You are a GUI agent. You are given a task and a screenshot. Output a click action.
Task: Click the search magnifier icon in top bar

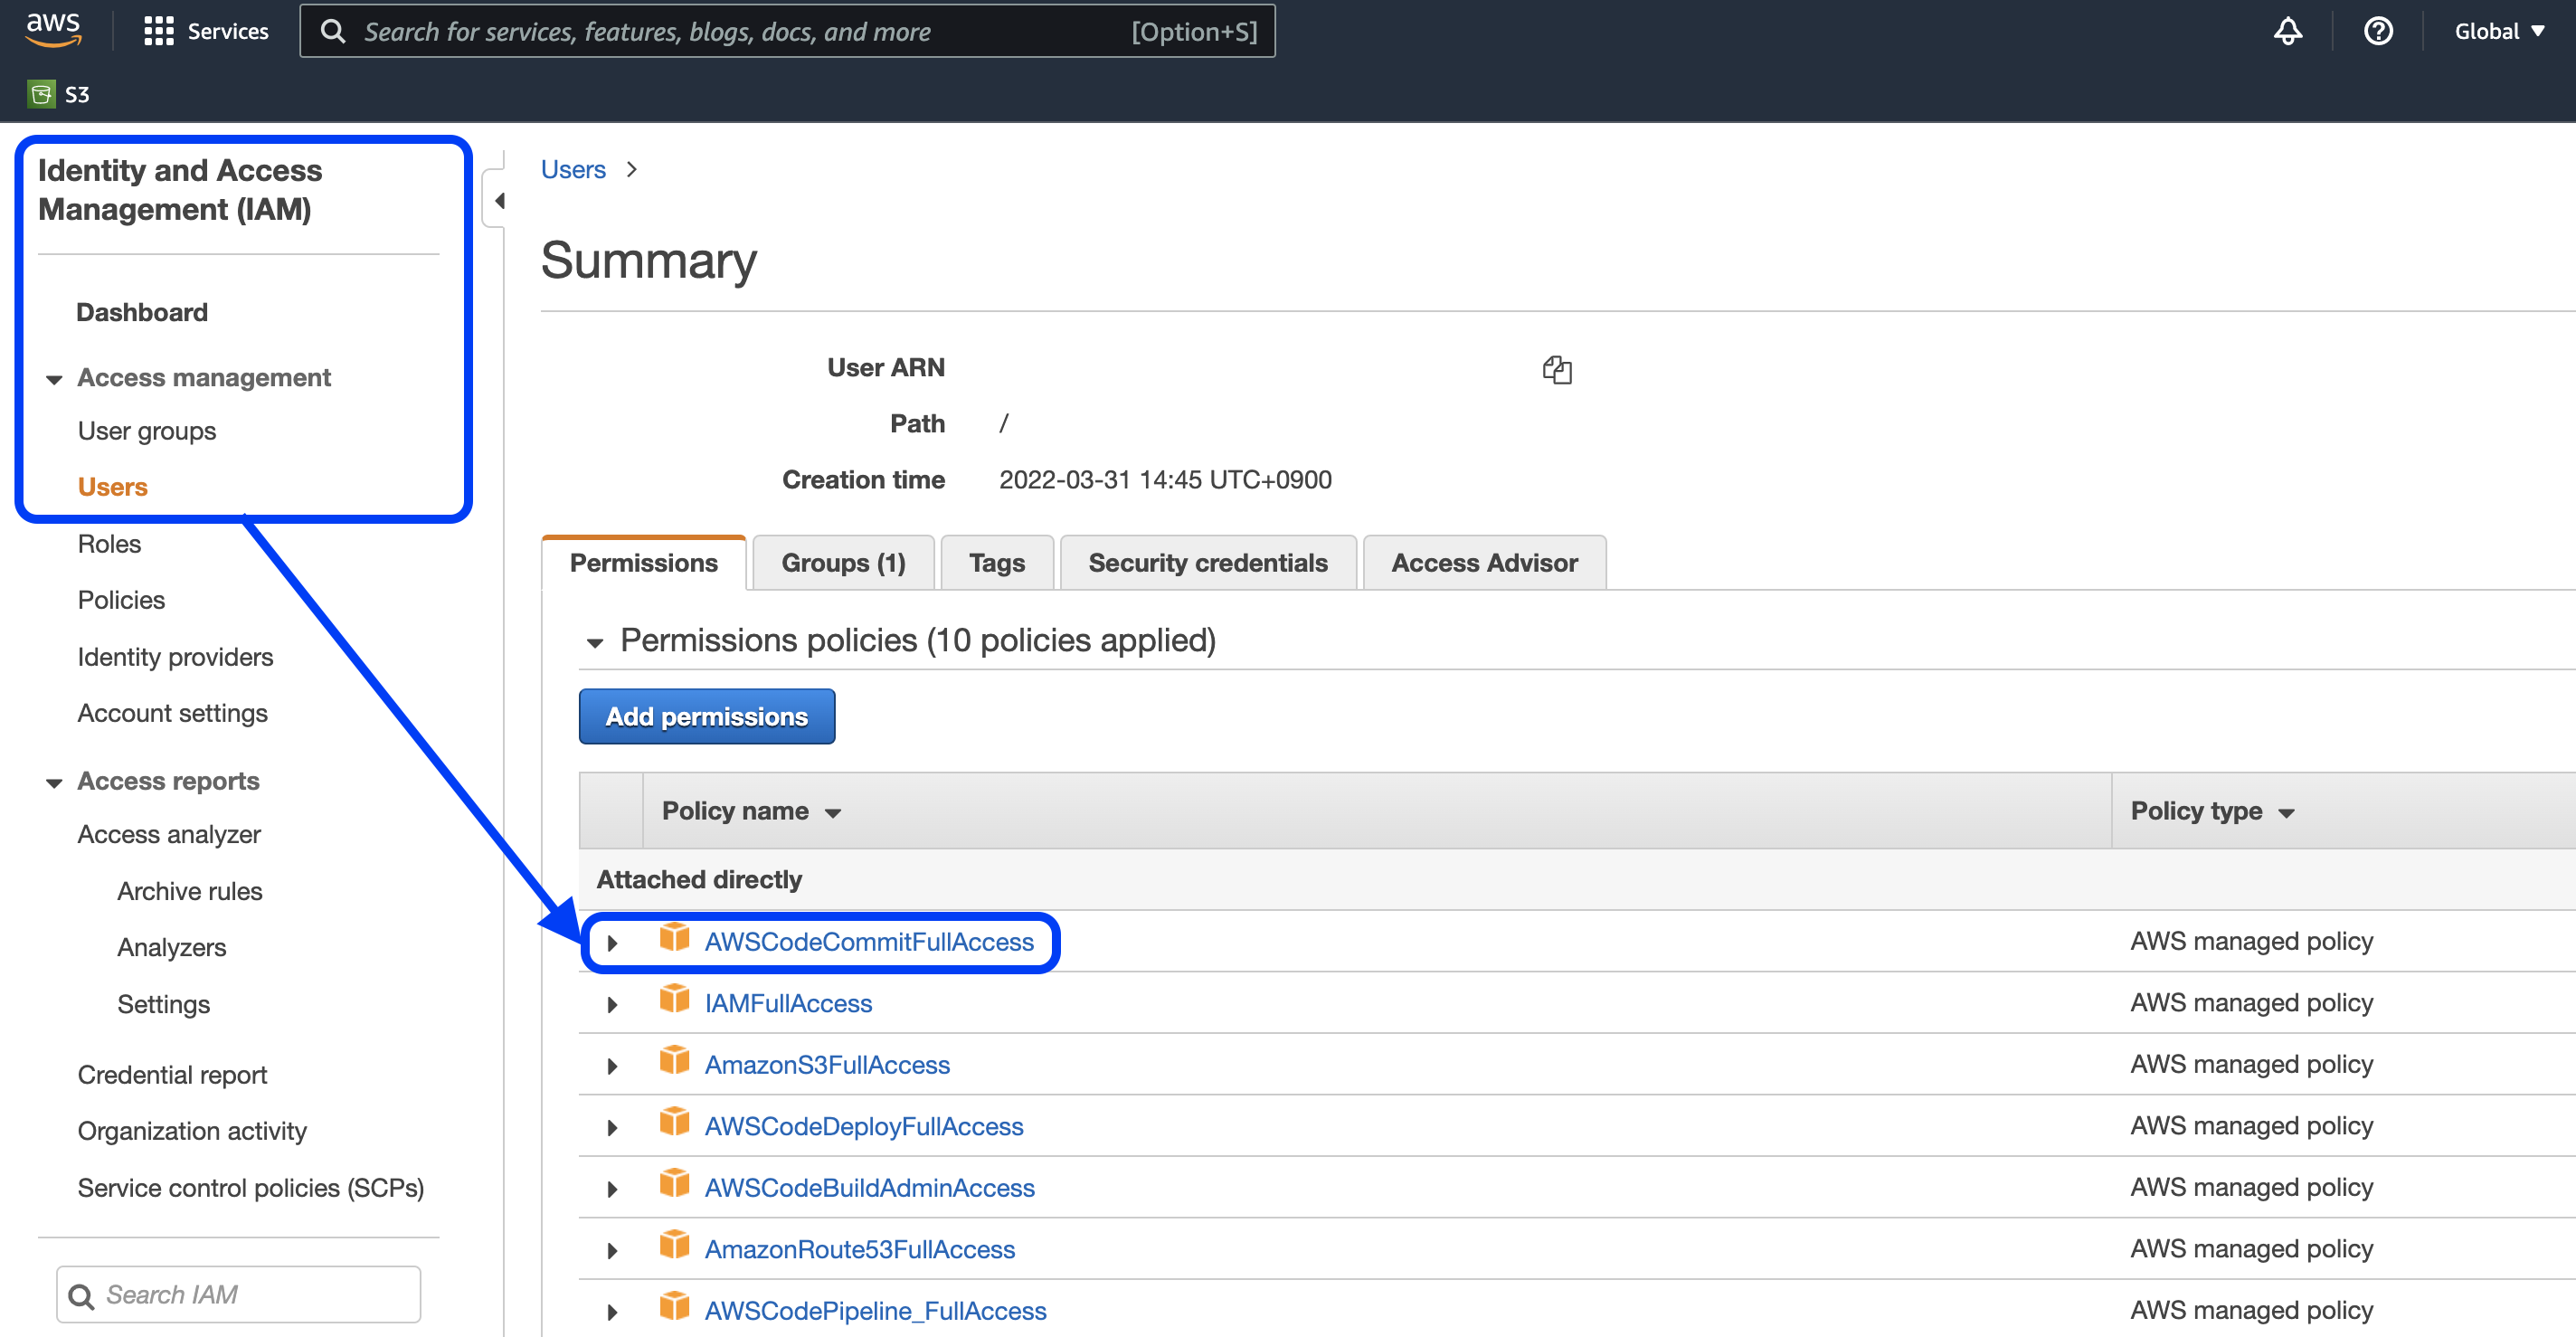333,32
